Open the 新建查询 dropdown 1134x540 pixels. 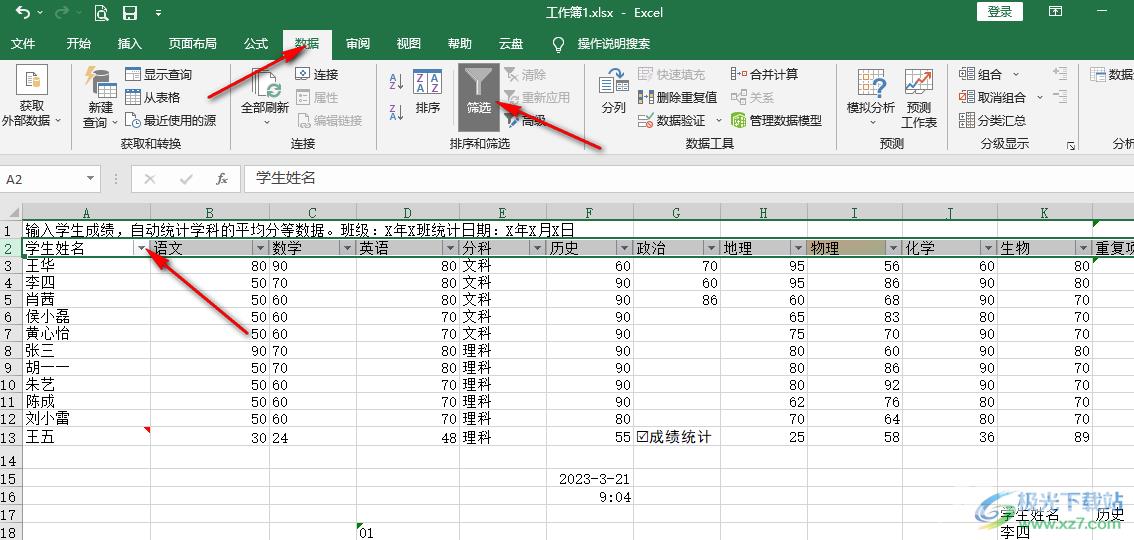pos(101,98)
